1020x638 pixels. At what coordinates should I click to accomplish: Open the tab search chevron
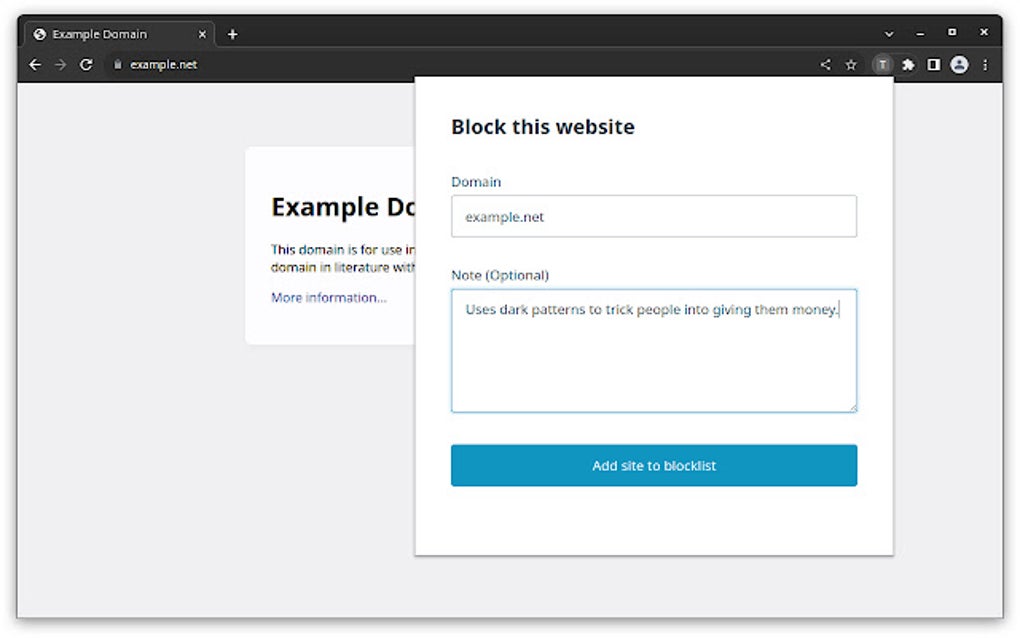click(x=889, y=33)
